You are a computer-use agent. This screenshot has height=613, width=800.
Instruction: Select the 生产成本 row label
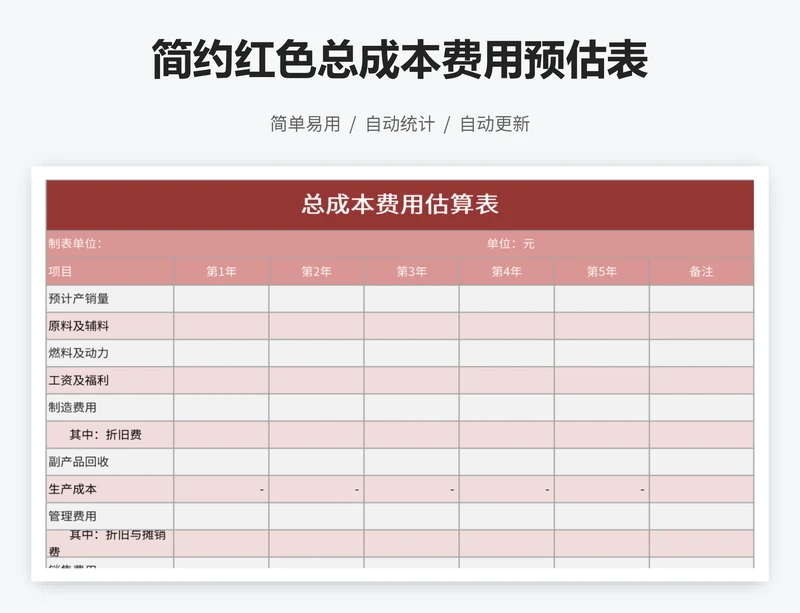[x=110, y=489]
